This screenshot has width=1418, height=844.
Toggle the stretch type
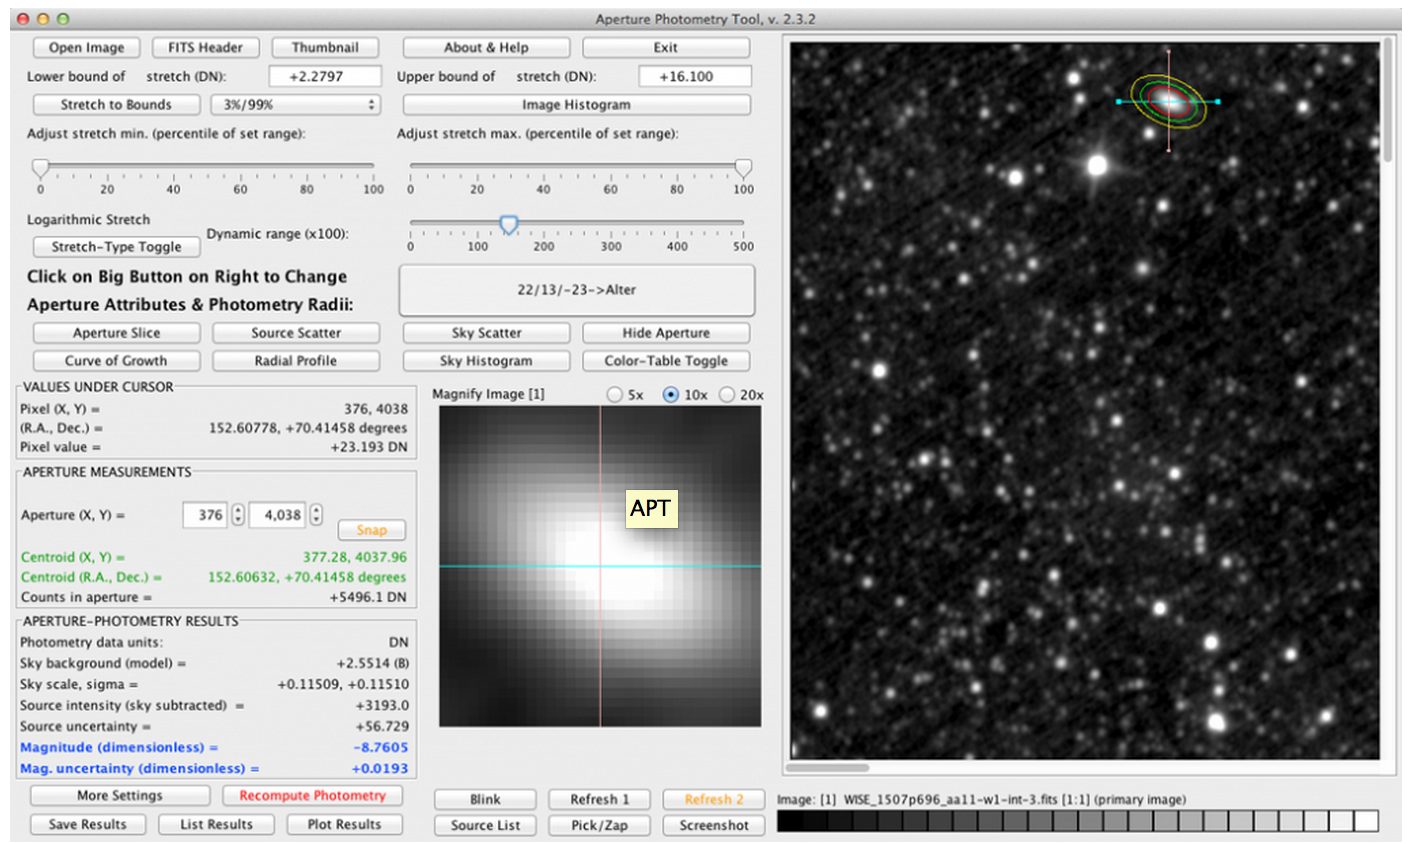116,246
